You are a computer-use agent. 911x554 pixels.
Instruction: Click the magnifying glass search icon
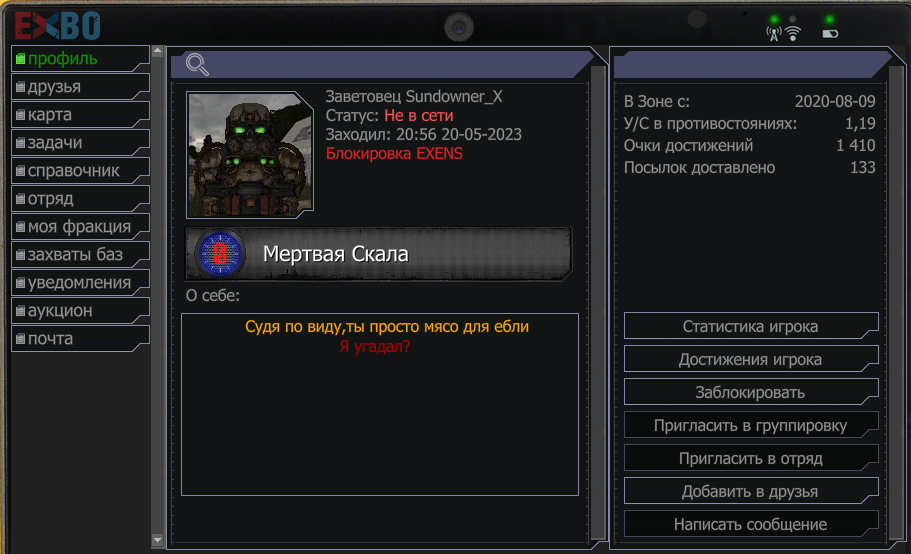[197, 64]
